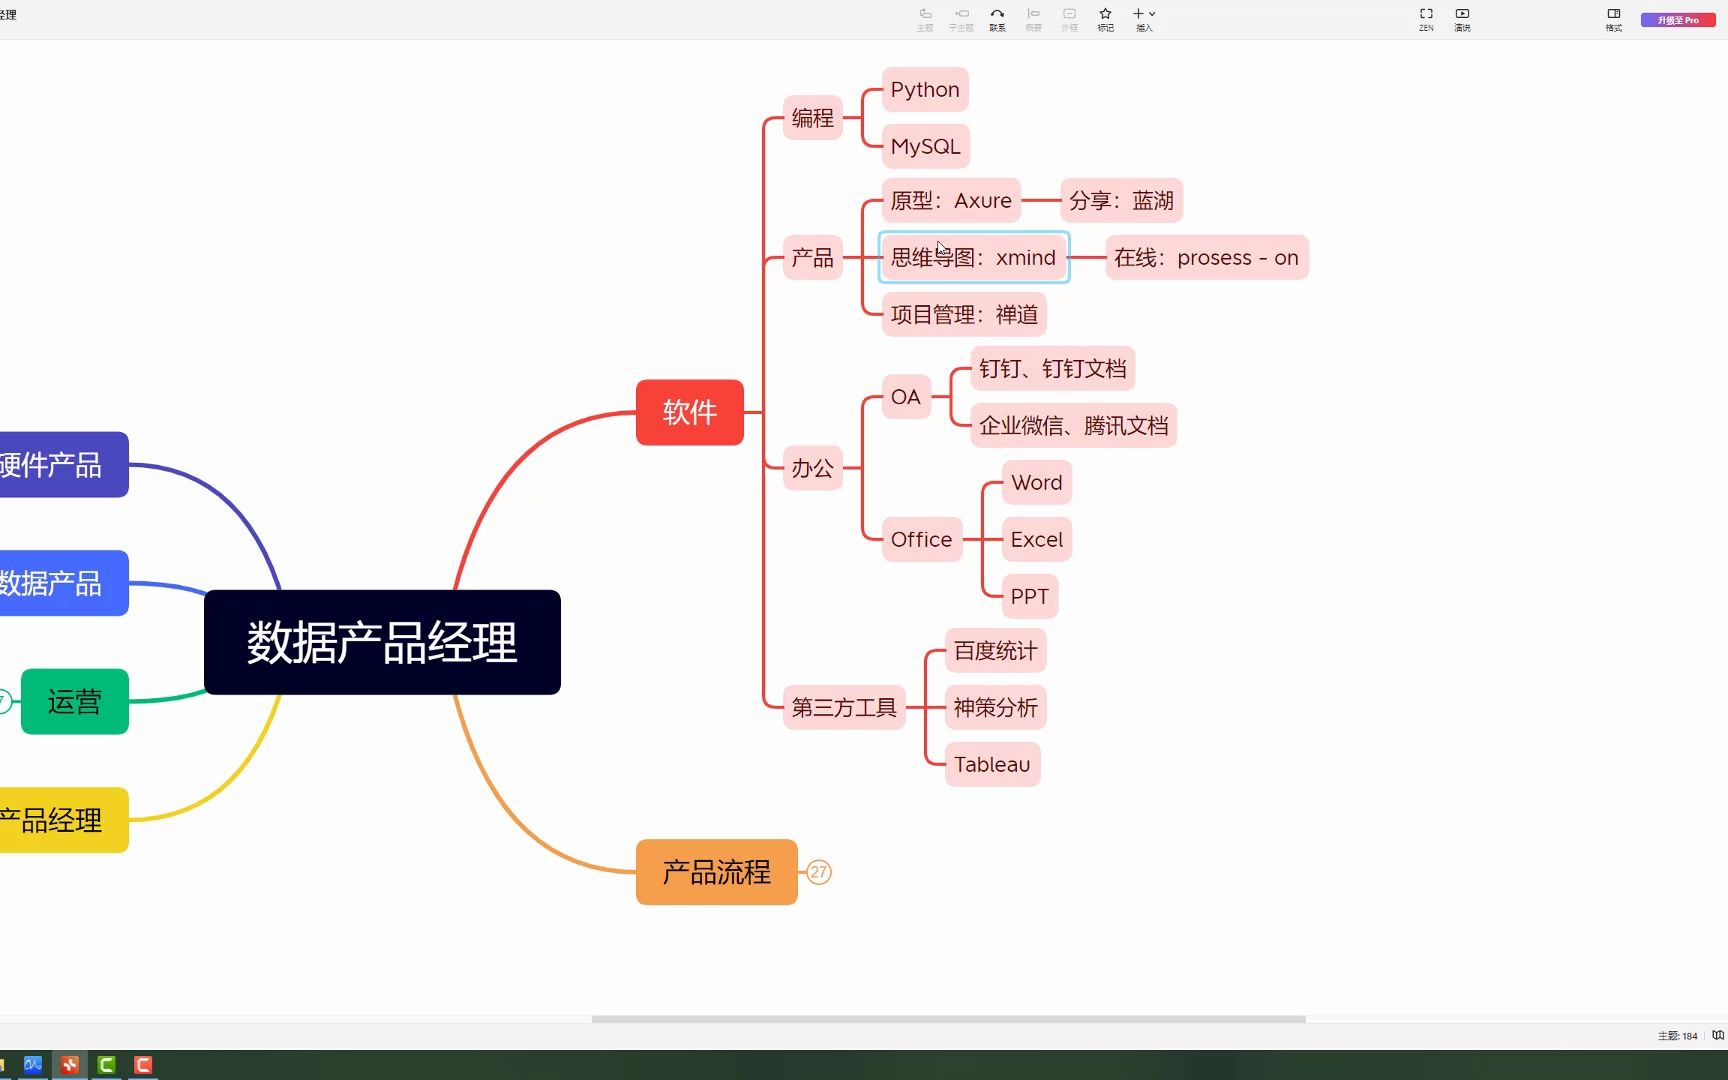Select the 企业微信、腾讯文档 node
Image resolution: width=1728 pixels, height=1080 pixels.
point(1074,426)
